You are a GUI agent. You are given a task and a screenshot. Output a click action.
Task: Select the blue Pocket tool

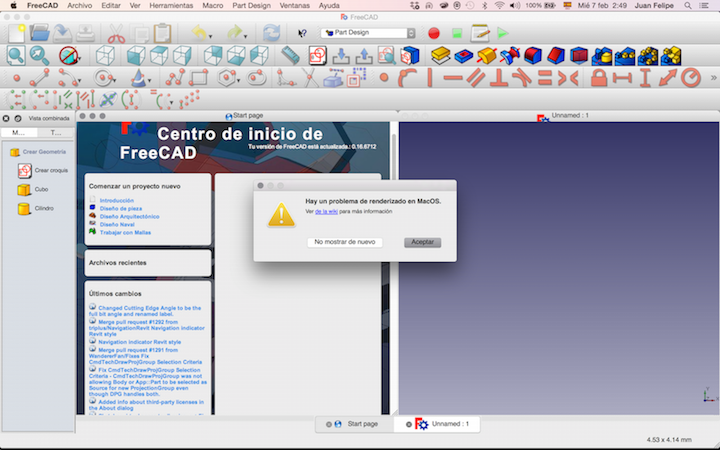point(464,56)
